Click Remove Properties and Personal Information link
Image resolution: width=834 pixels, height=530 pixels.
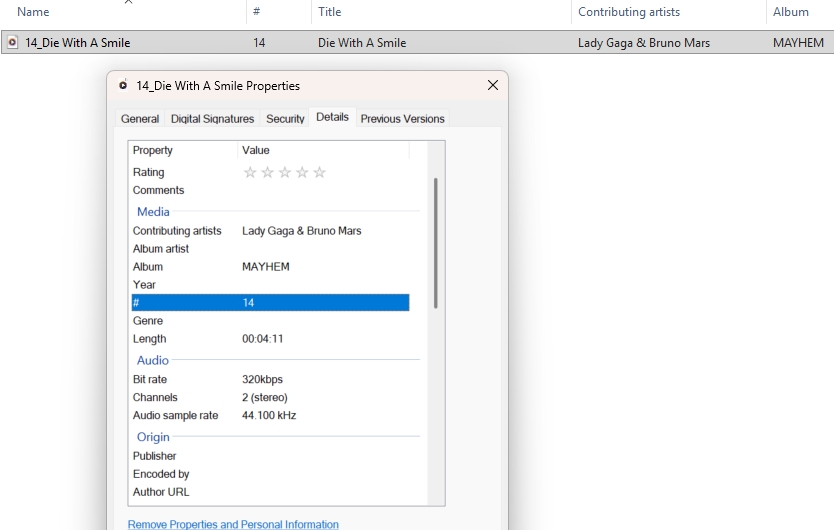[x=233, y=524]
